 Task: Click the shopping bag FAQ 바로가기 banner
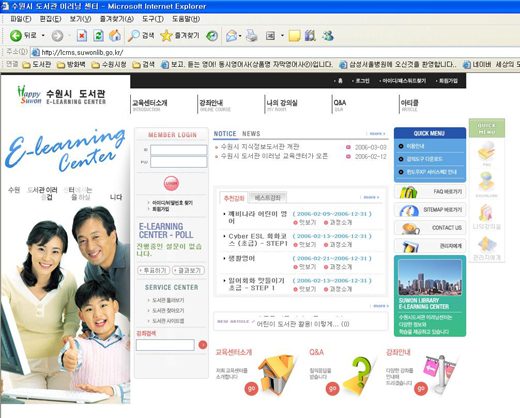(x=430, y=192)
